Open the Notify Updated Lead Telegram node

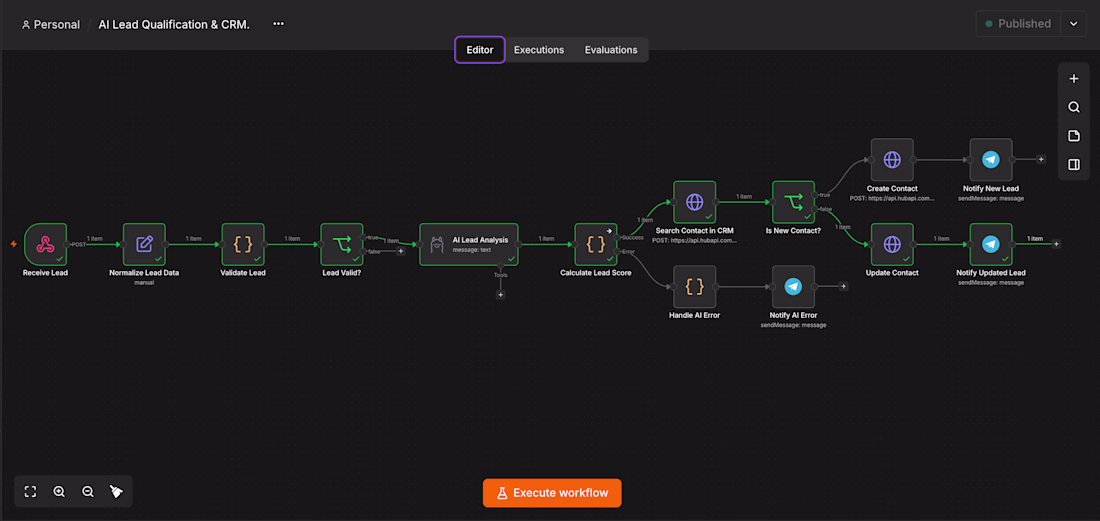(x=991, y=245)
